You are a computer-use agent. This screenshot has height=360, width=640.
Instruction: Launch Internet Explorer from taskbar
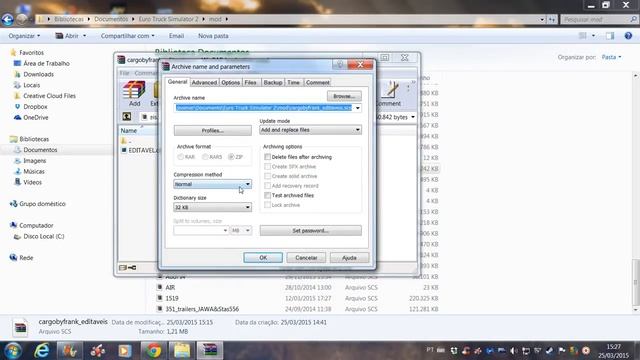[42, 351]
